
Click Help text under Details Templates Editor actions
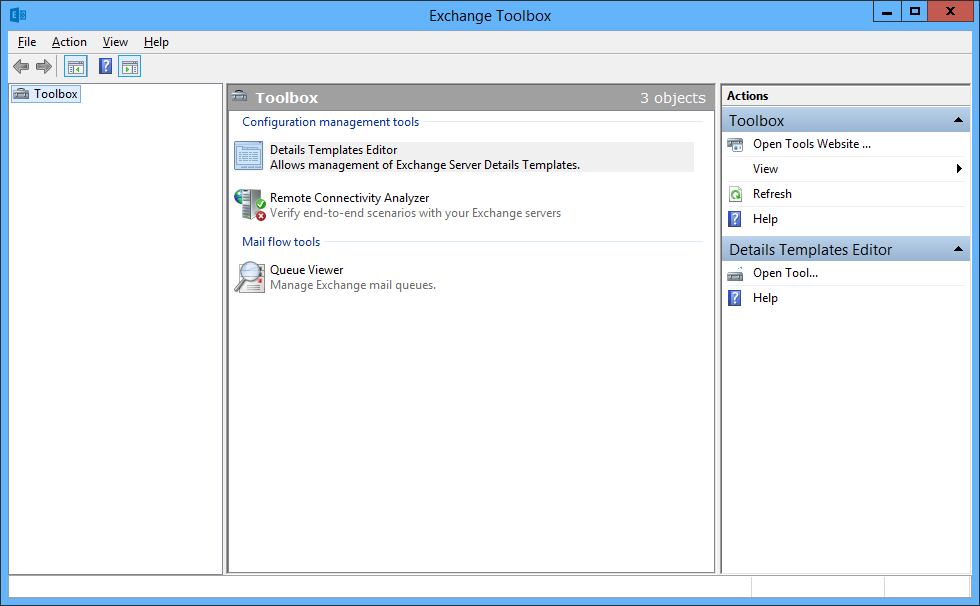(765, 298)
